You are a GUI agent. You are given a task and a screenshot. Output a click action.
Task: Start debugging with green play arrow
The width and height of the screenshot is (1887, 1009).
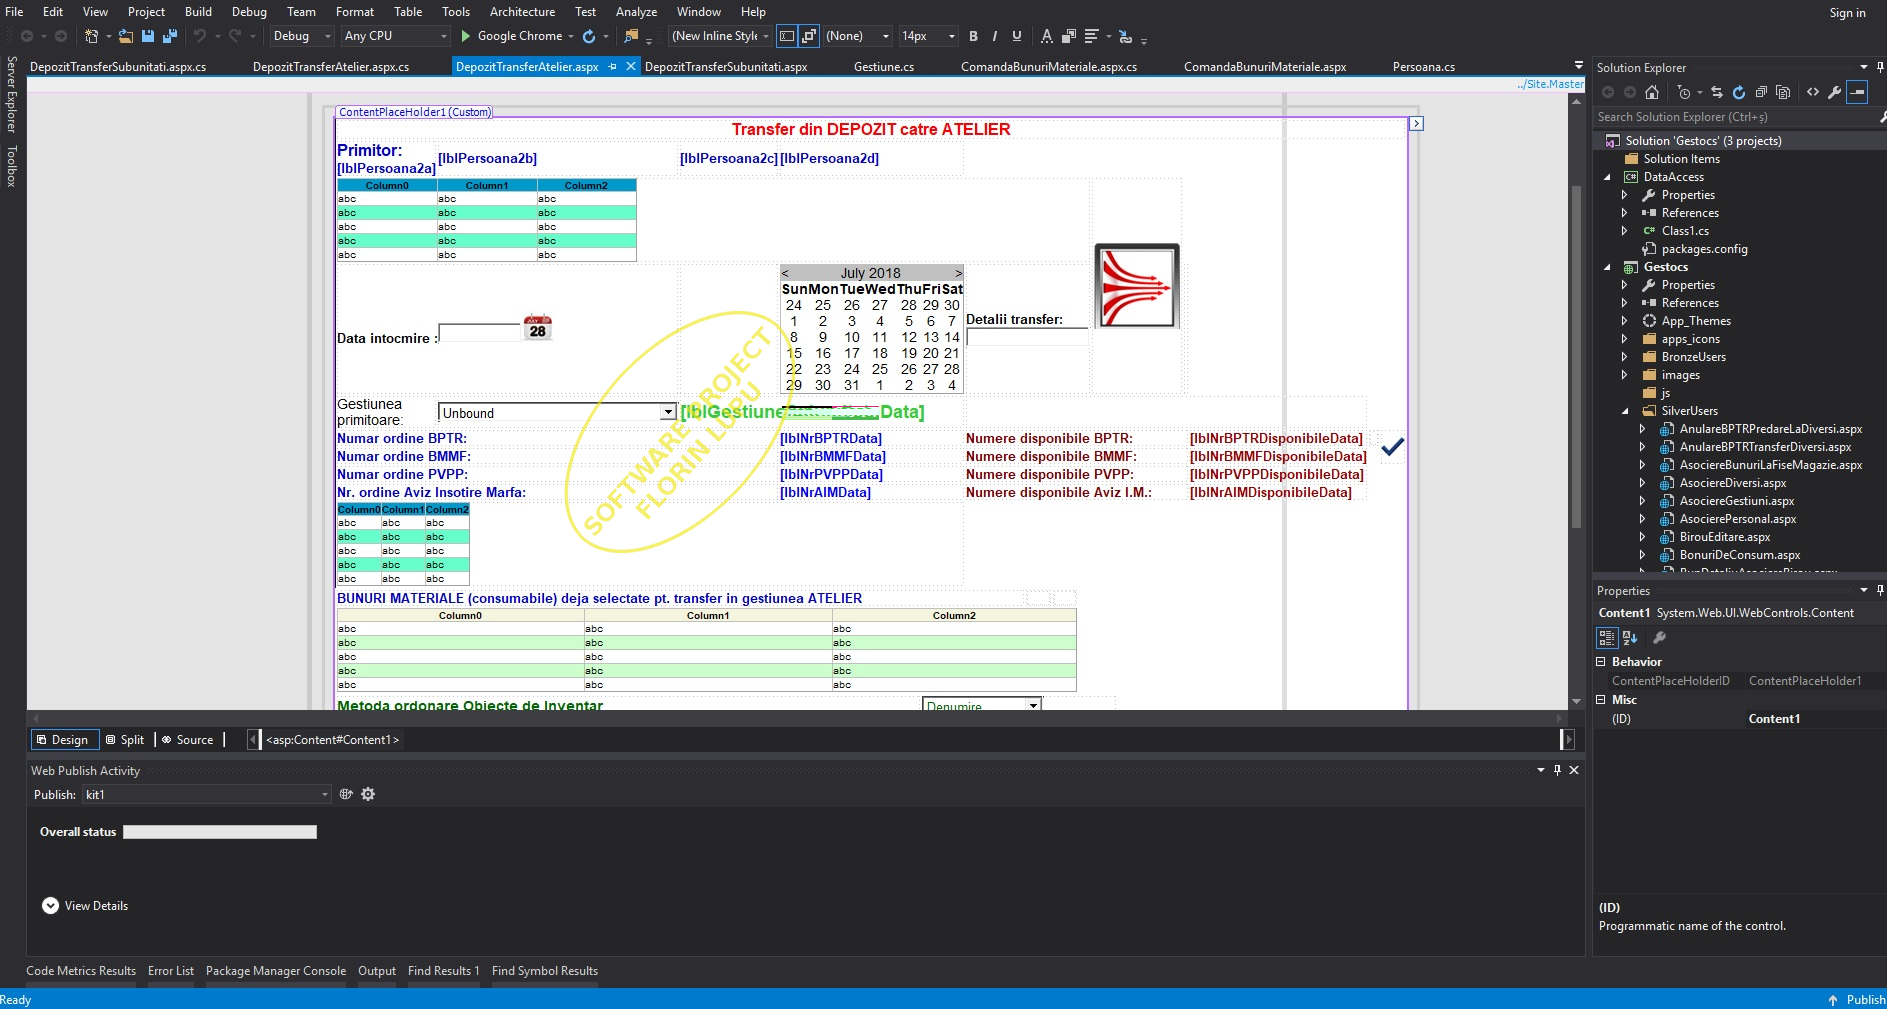[x=466, y=36]
